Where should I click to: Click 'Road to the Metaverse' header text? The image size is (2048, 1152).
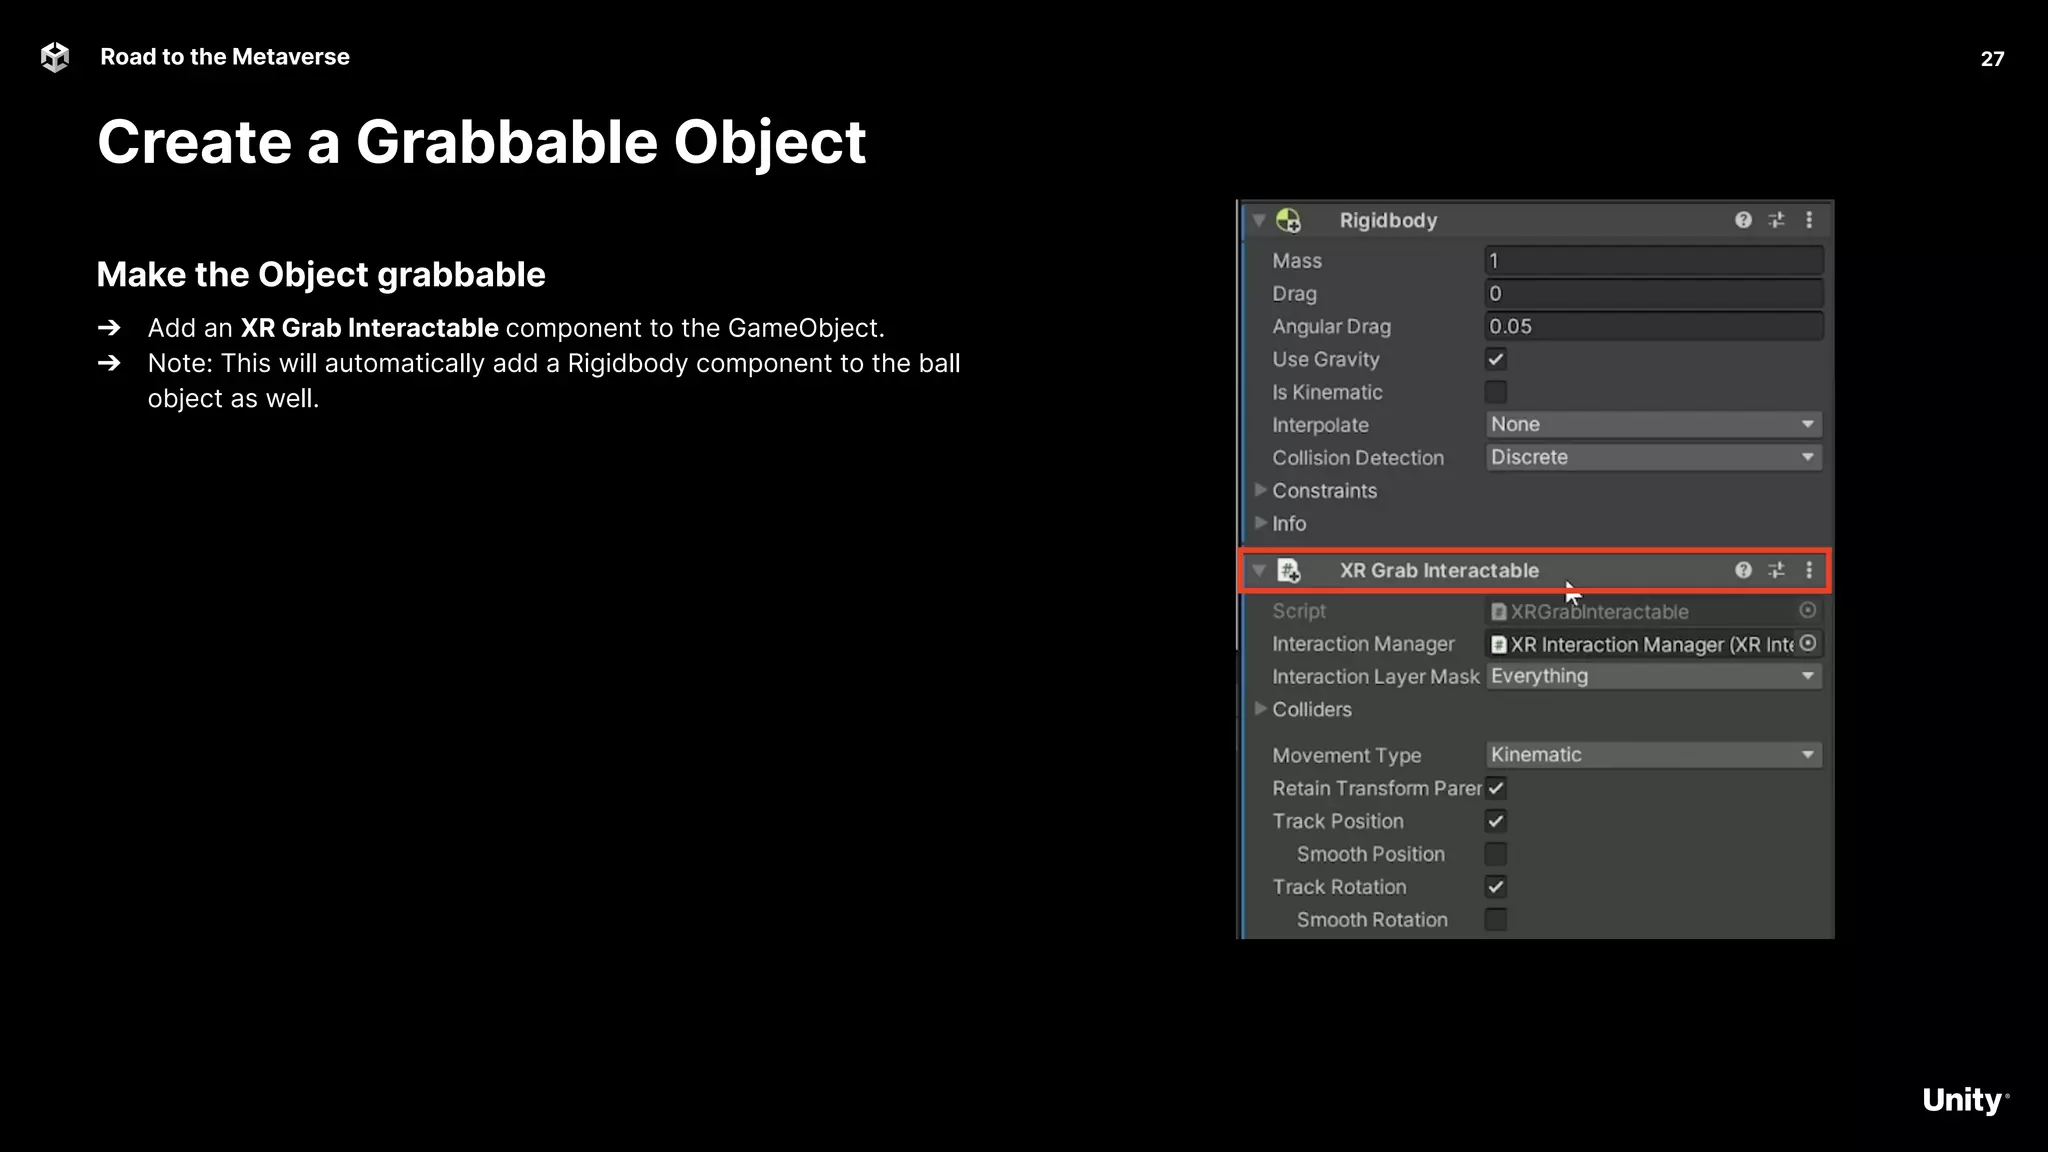pos(225,57)
